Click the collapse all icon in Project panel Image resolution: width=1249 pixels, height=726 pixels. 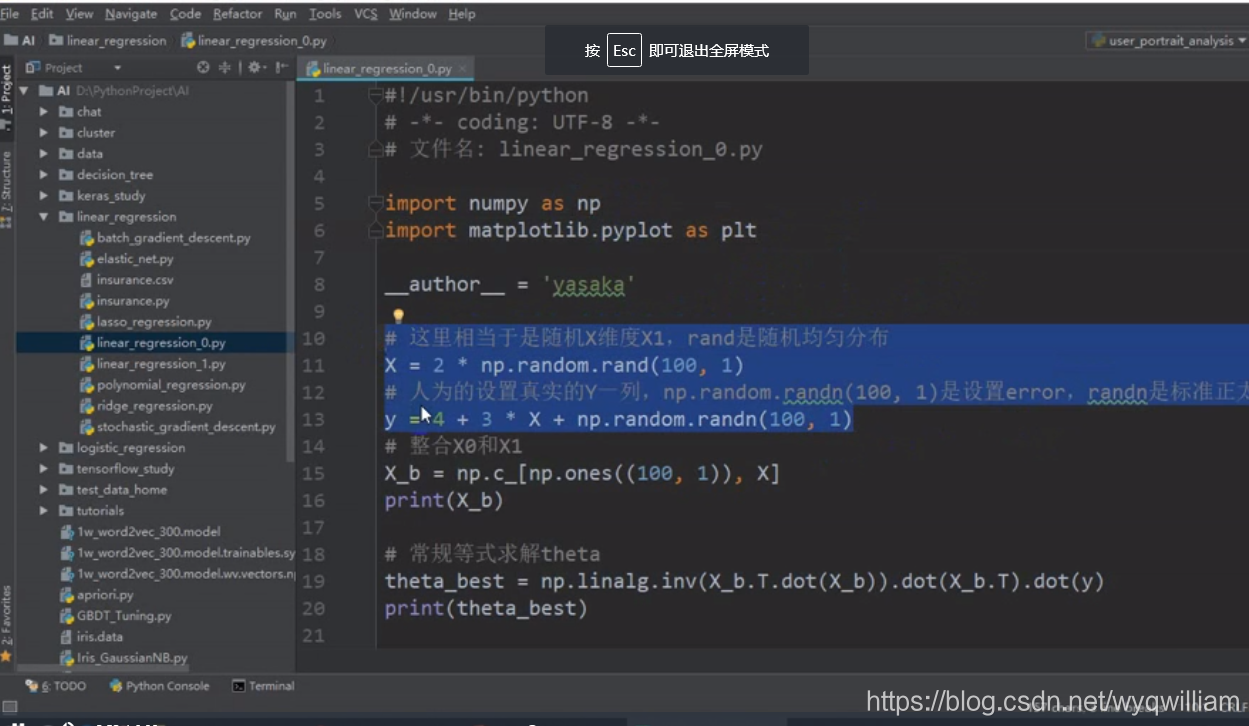(x=224, y=67)
